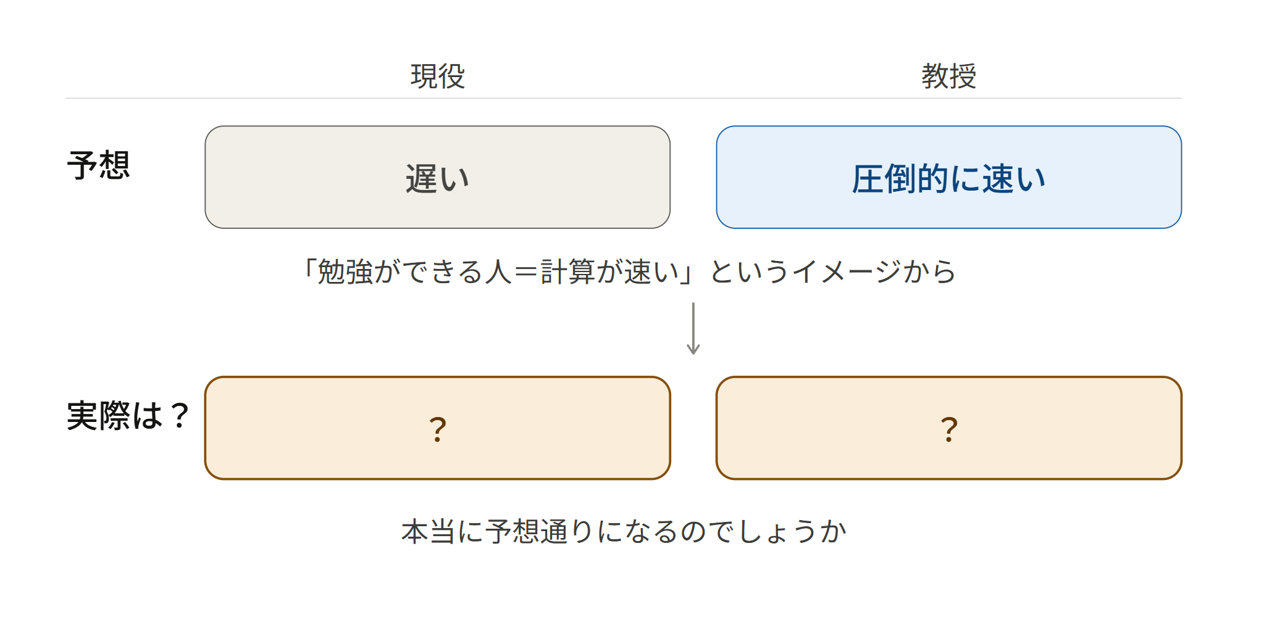Click the question mark under 現役

(x=438, y=429)
